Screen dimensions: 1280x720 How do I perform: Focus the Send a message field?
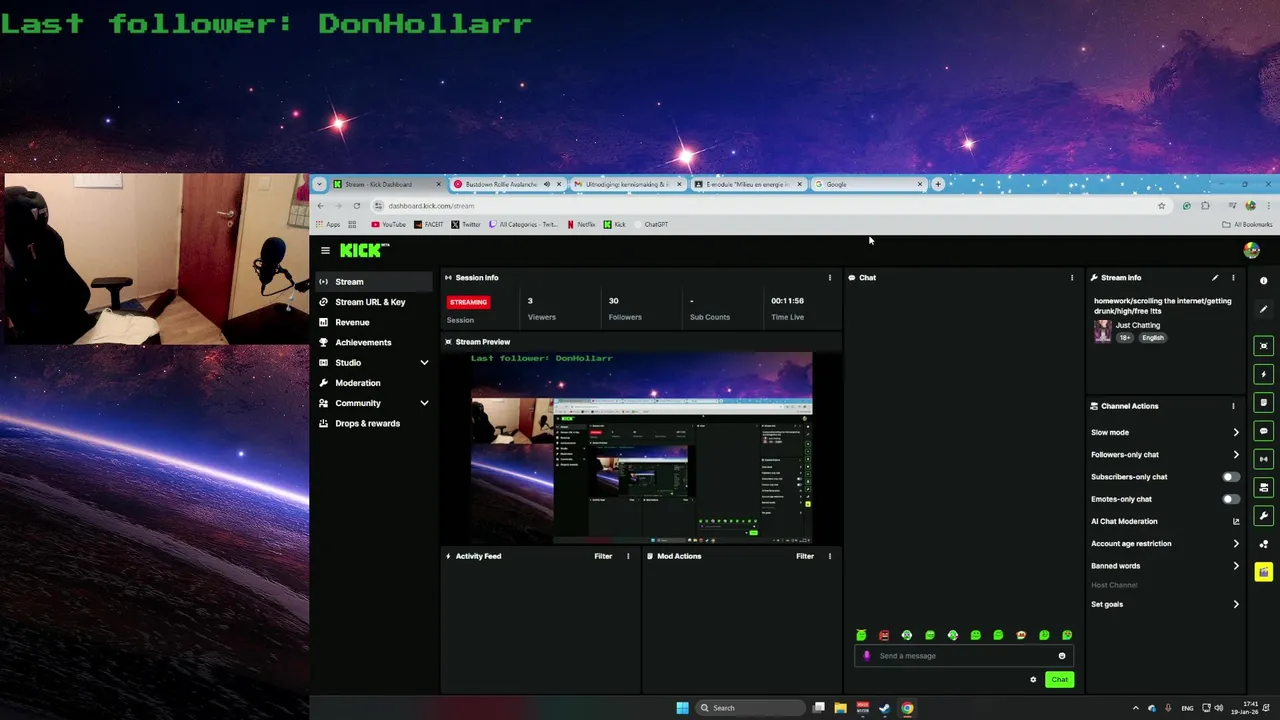pos(963,656)
